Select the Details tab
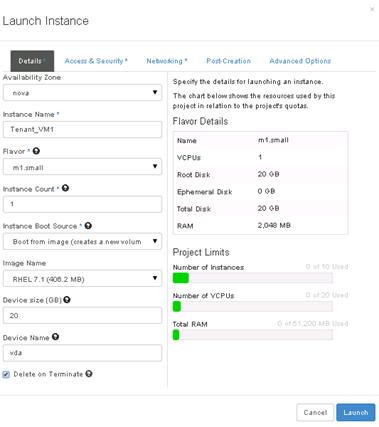Image resolution: width=379 pixels, height=427 pixels. pyautogui.click(x=32, y=61)
